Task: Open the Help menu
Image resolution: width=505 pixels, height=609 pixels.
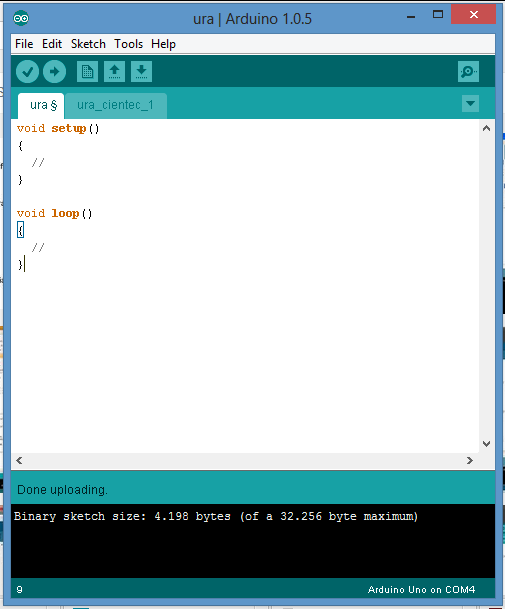Action: click(x=164, y=44)
